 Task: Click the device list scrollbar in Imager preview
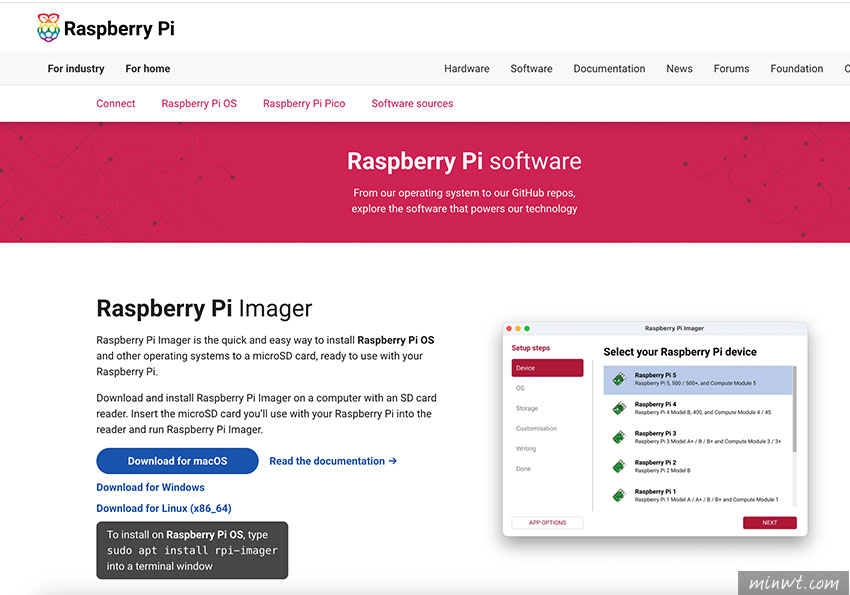(794, 410)
